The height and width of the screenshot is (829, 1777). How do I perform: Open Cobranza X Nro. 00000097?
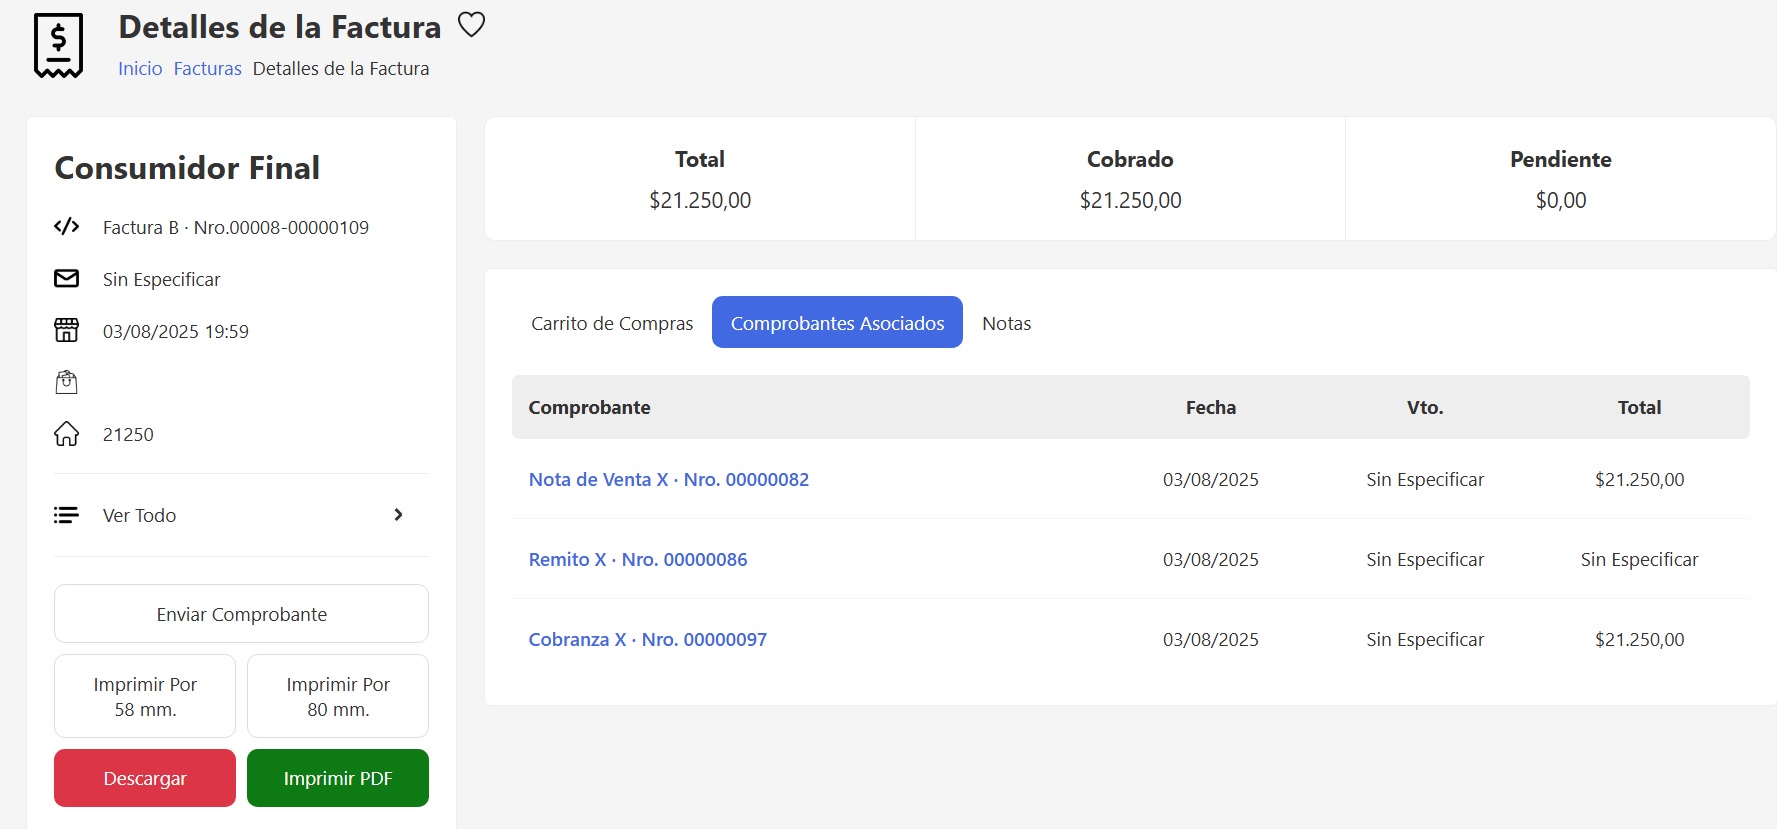pyautogui.click(x=647, y=640)
